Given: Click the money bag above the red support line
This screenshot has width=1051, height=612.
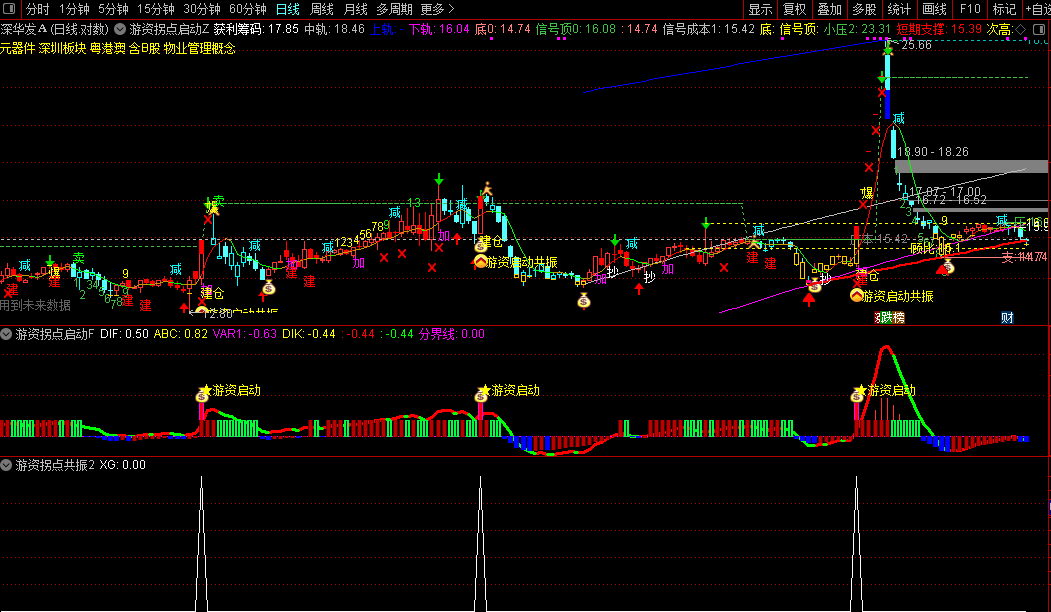Looking at the screenshot, I should [x=948, y=267].
